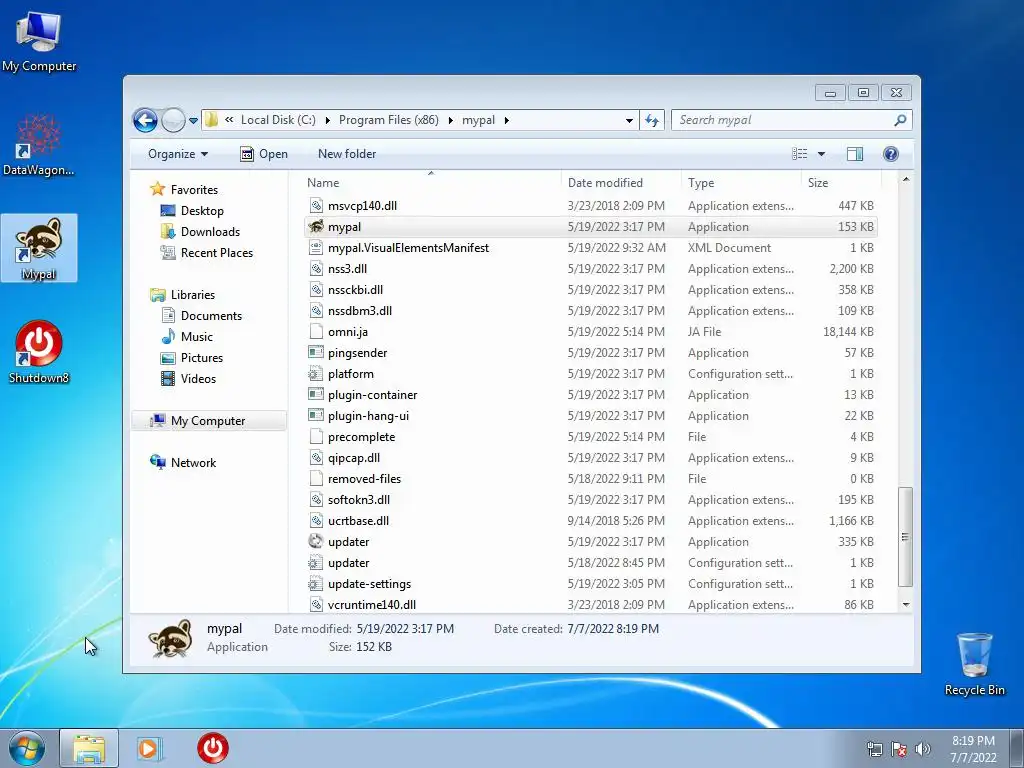The image size is (1024, 768).
Task: Create a New folder
Action: point(347,154)
